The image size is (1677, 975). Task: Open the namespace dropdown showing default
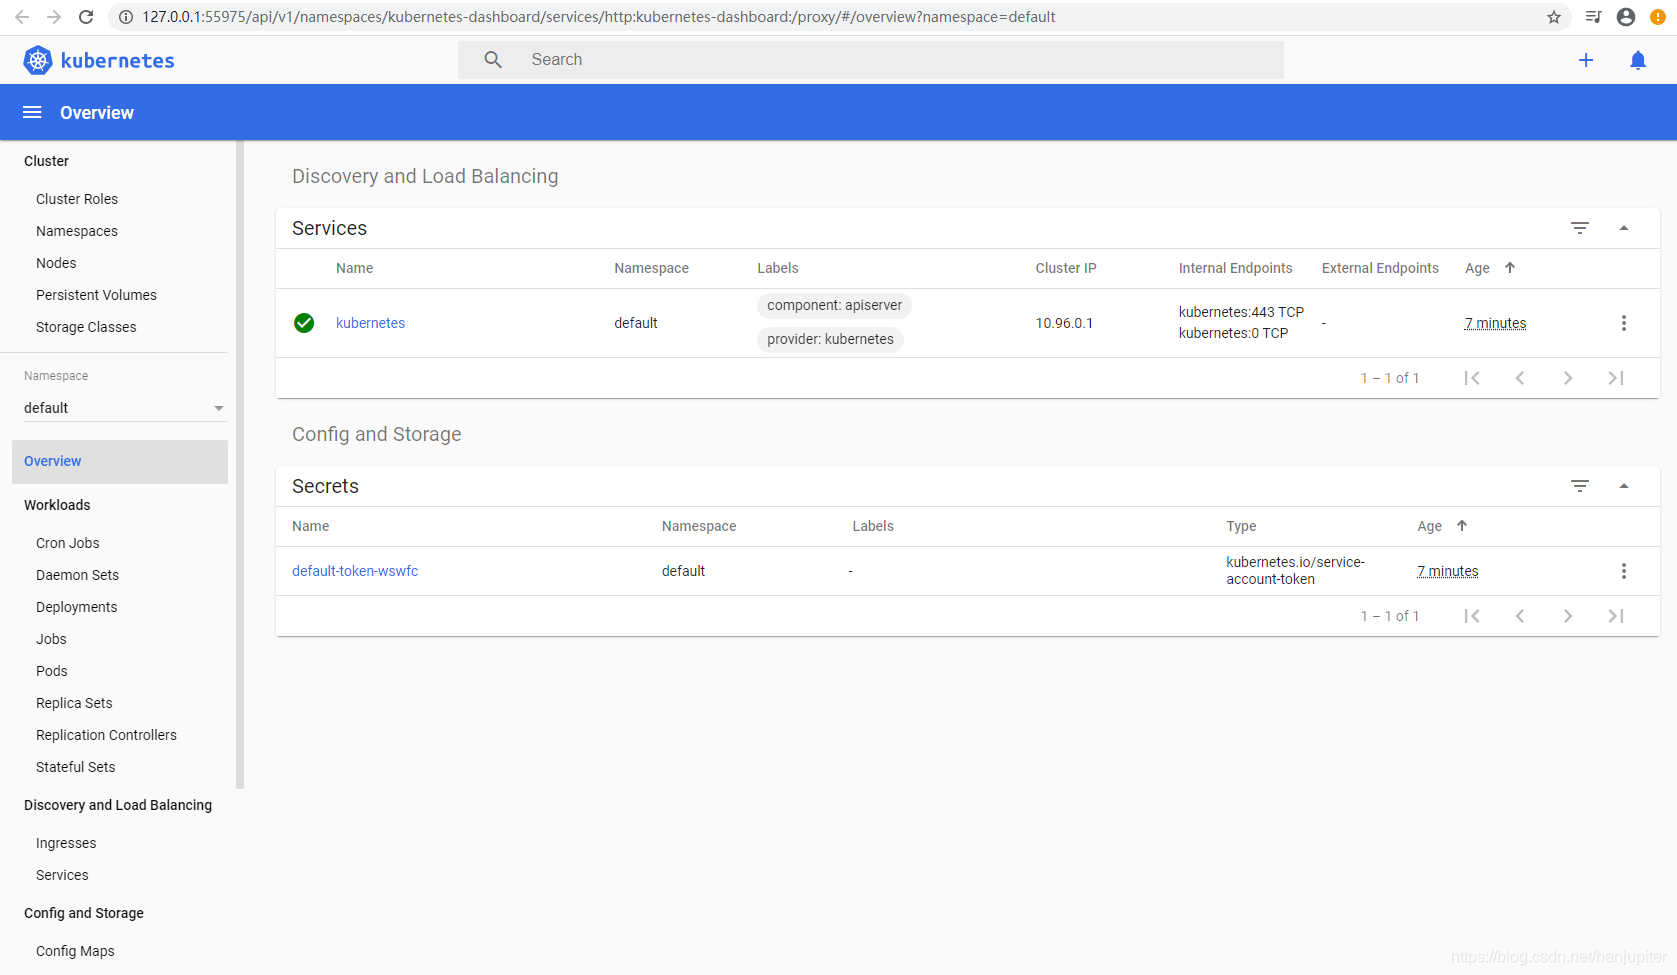[124, 408]
